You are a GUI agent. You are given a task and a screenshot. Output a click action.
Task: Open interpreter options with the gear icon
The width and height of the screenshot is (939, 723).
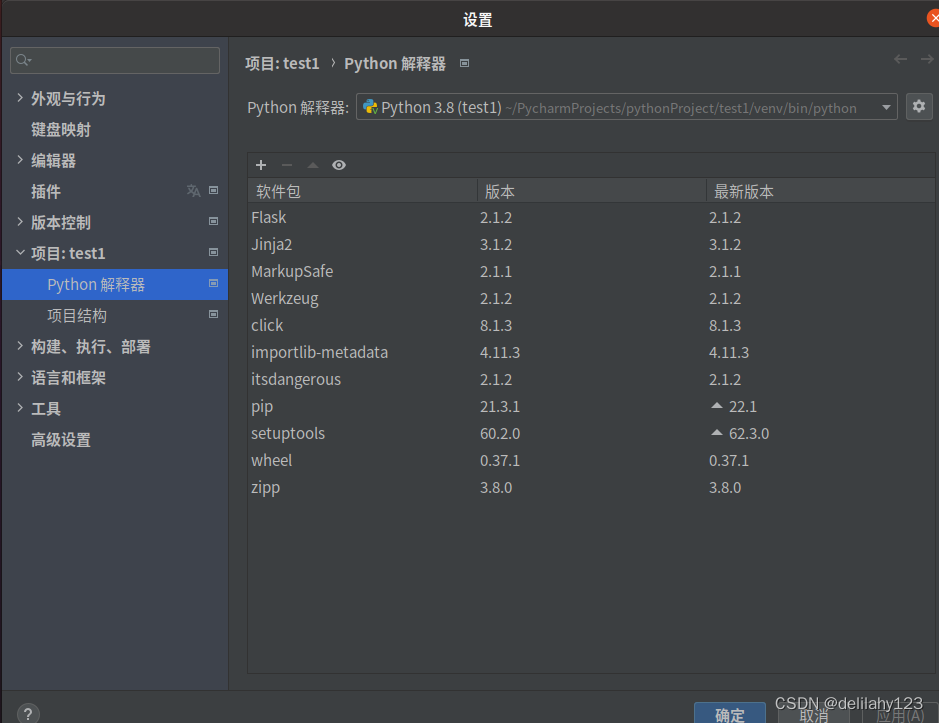(918, 106)
